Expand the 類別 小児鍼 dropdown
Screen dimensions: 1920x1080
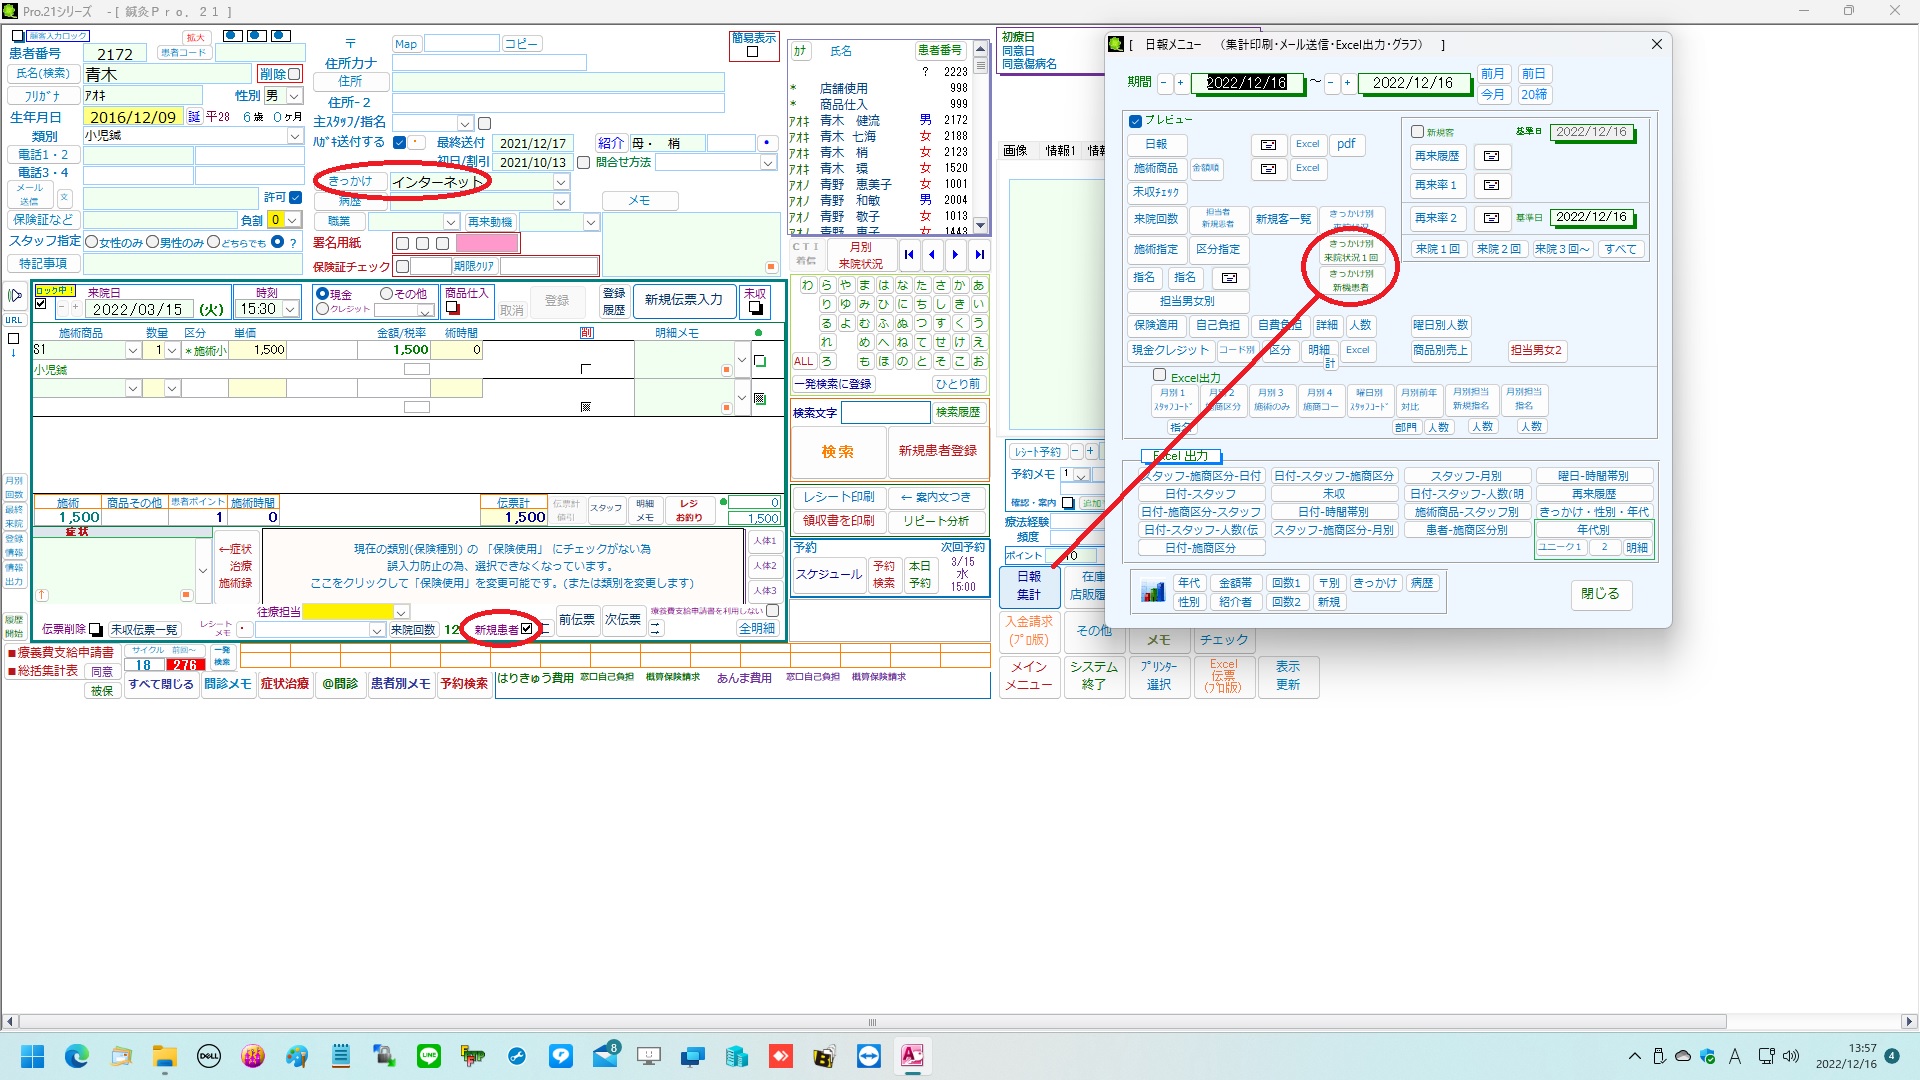[294, 136]
